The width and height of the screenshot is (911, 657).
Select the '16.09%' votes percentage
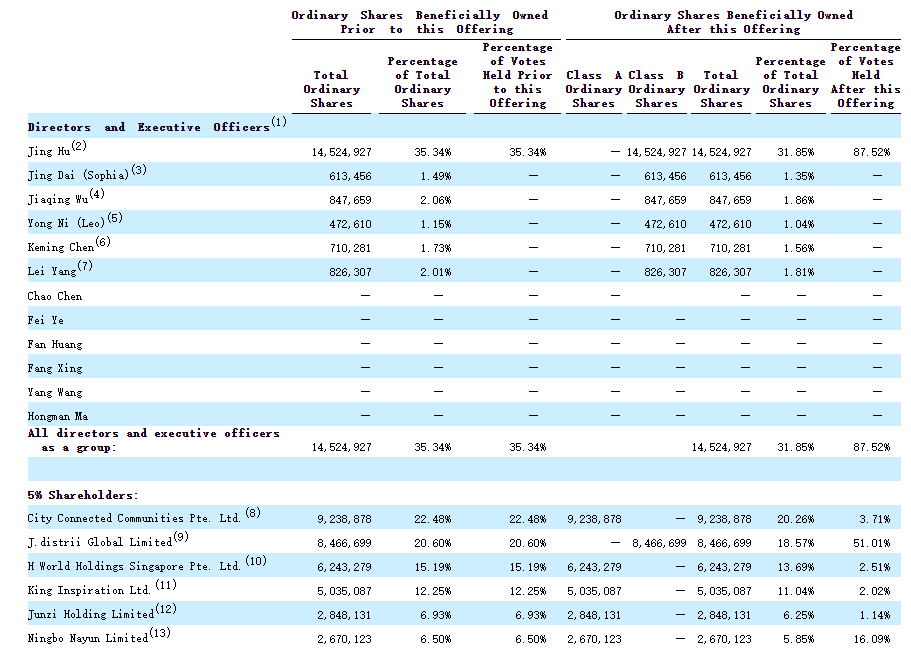[872, 640]
